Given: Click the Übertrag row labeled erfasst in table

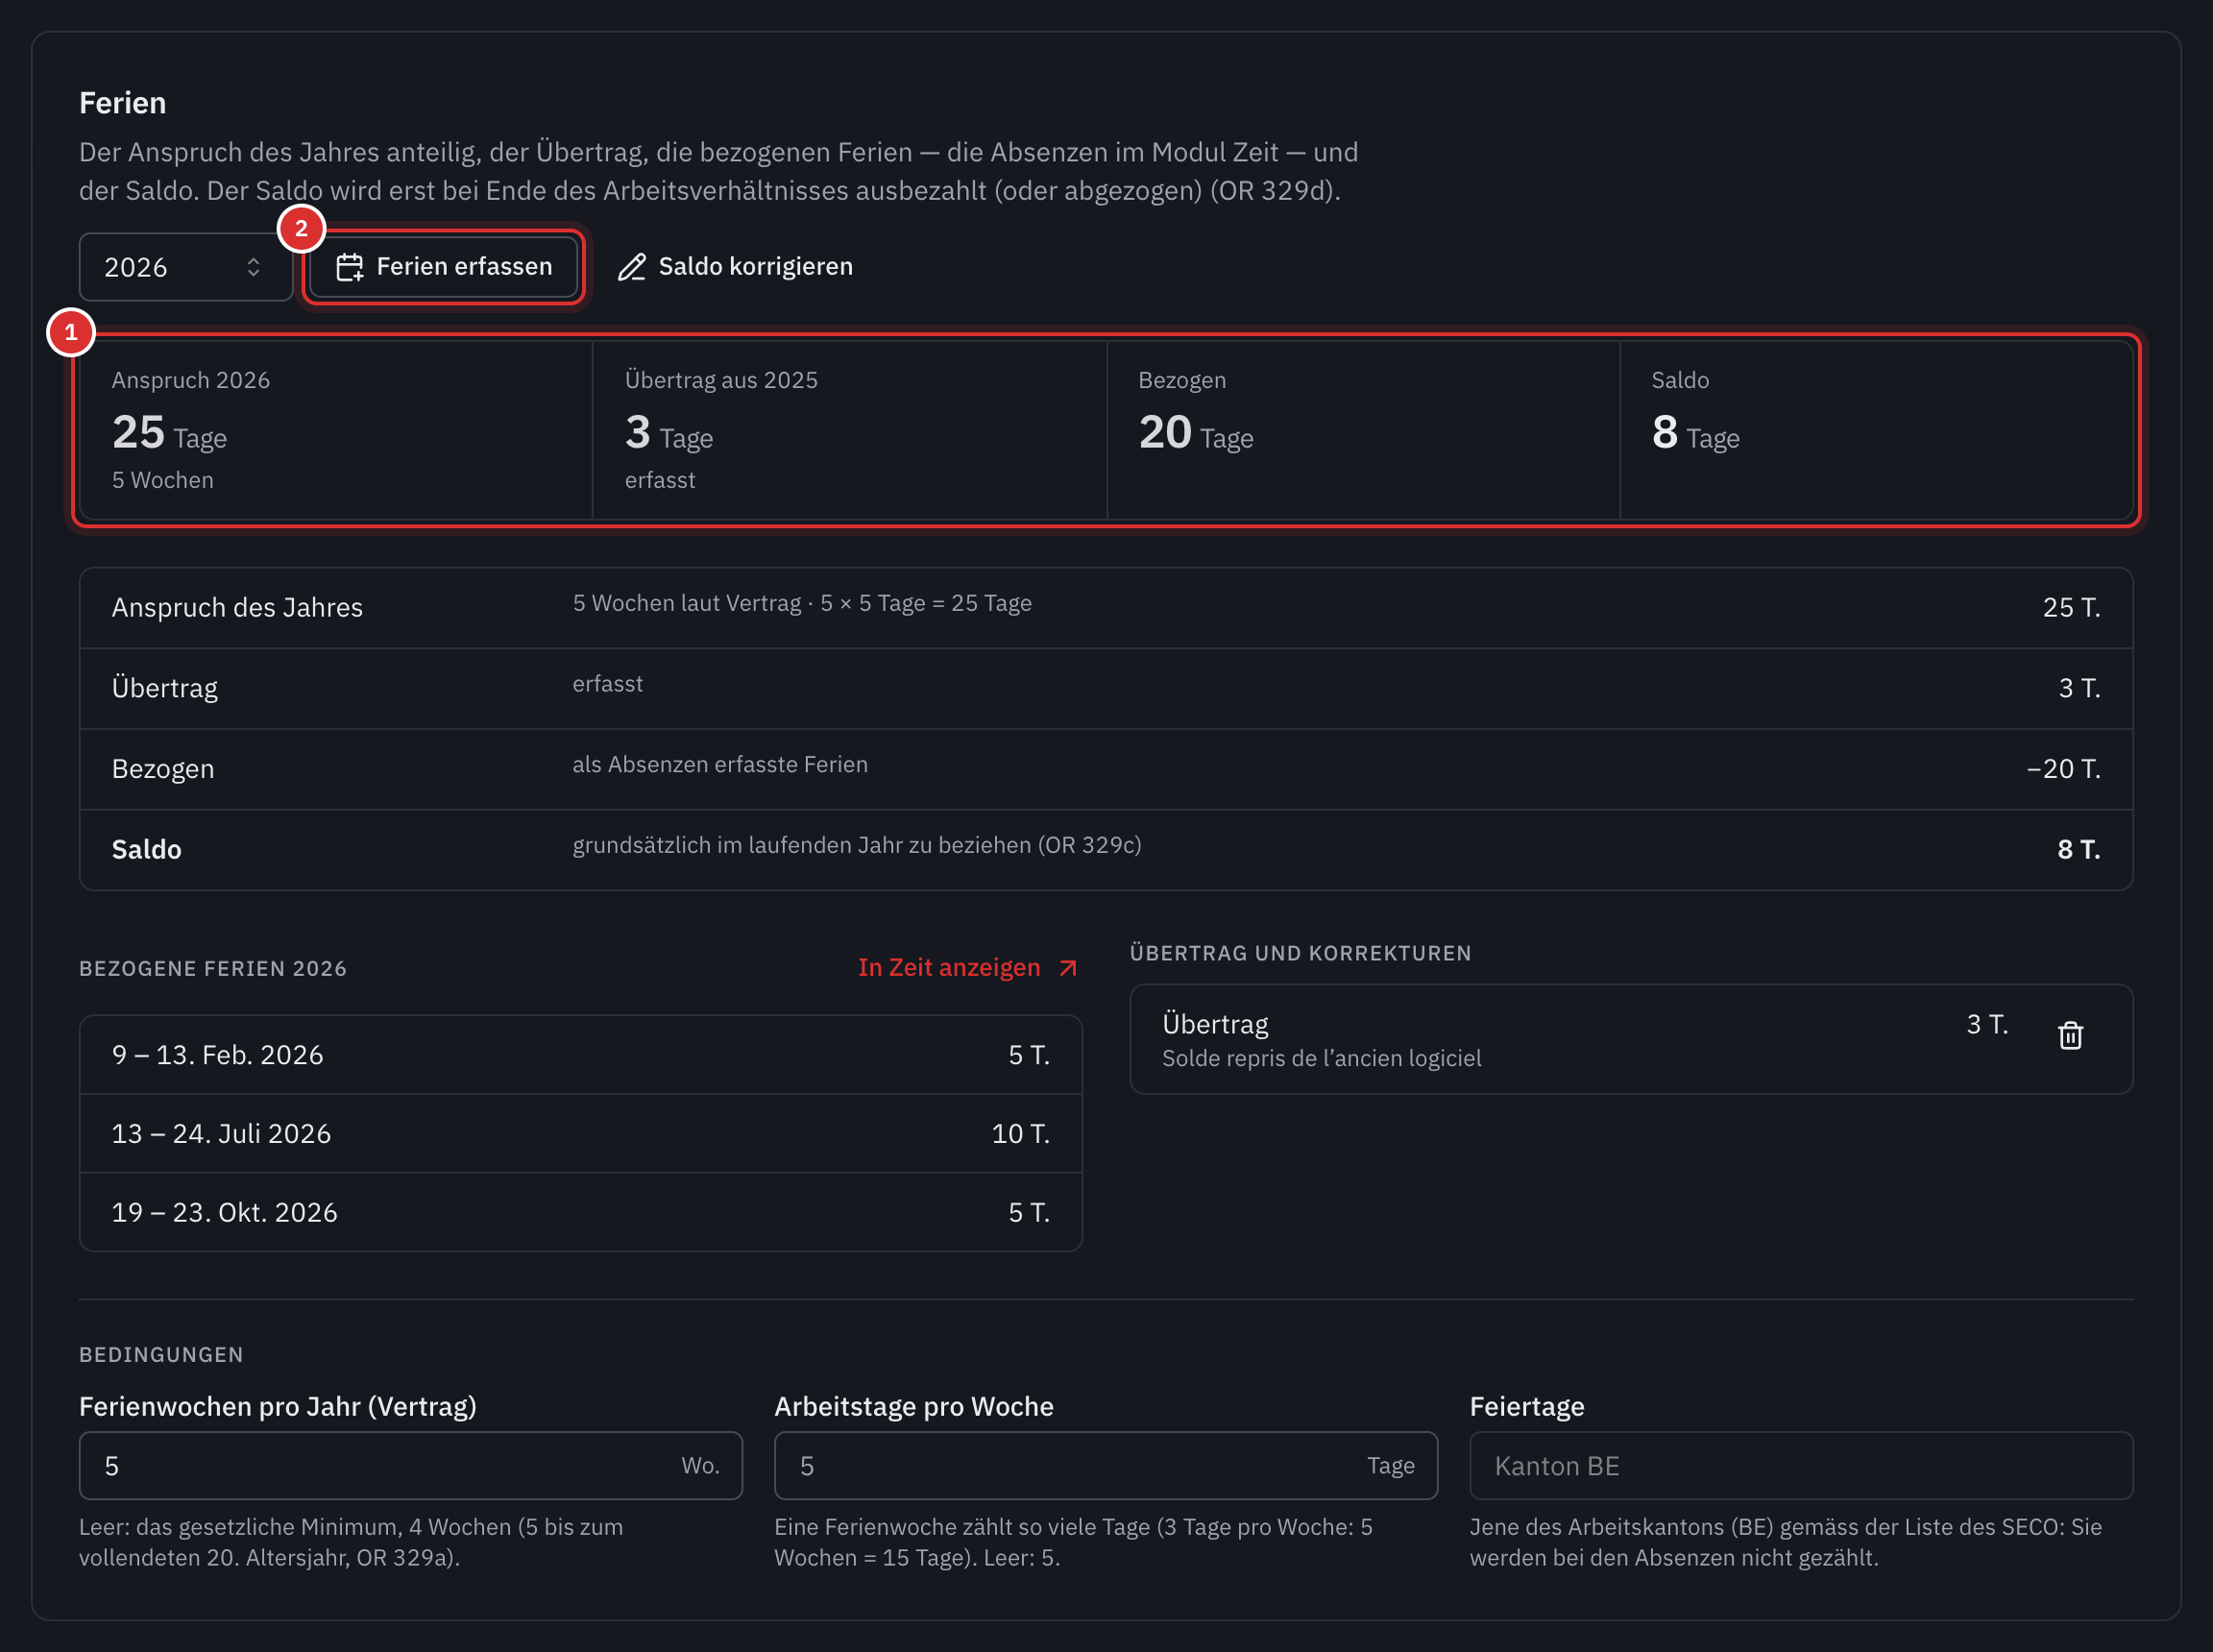Looking at the screenshot, I should pos(1106,688).
